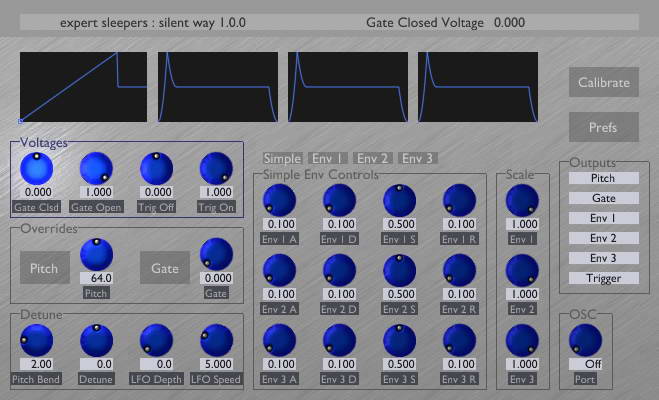Click the Env 2 A attack knob
Screen dimensions: 659x400
point(279,270)
